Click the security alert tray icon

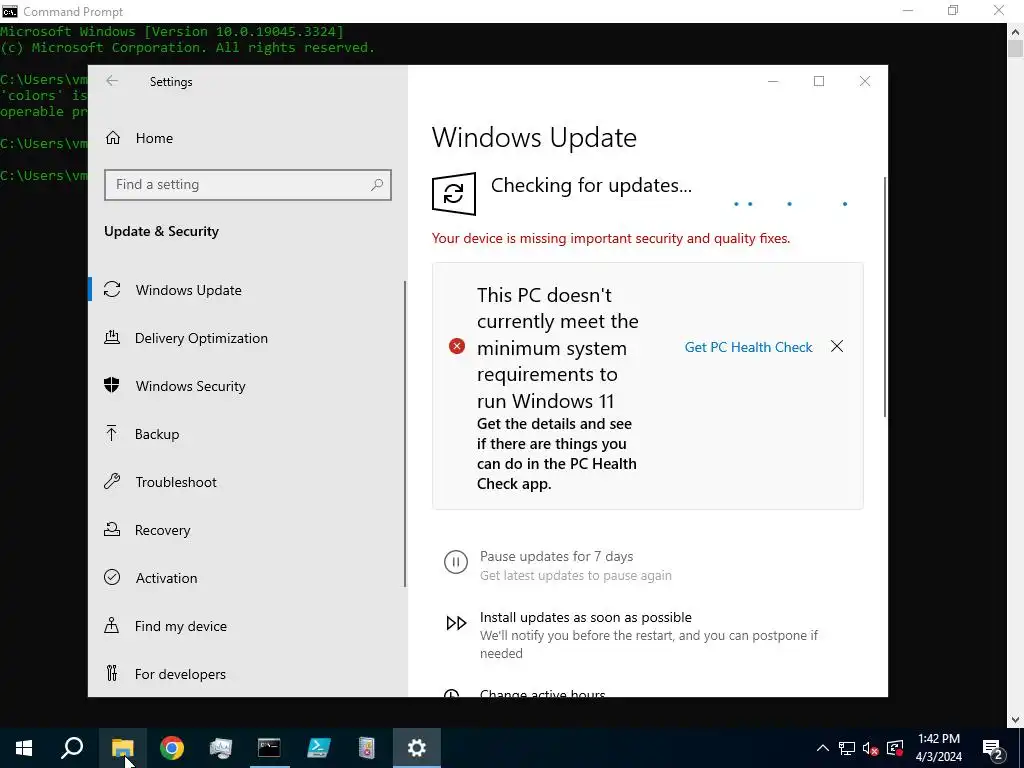[x=895, y=748]
